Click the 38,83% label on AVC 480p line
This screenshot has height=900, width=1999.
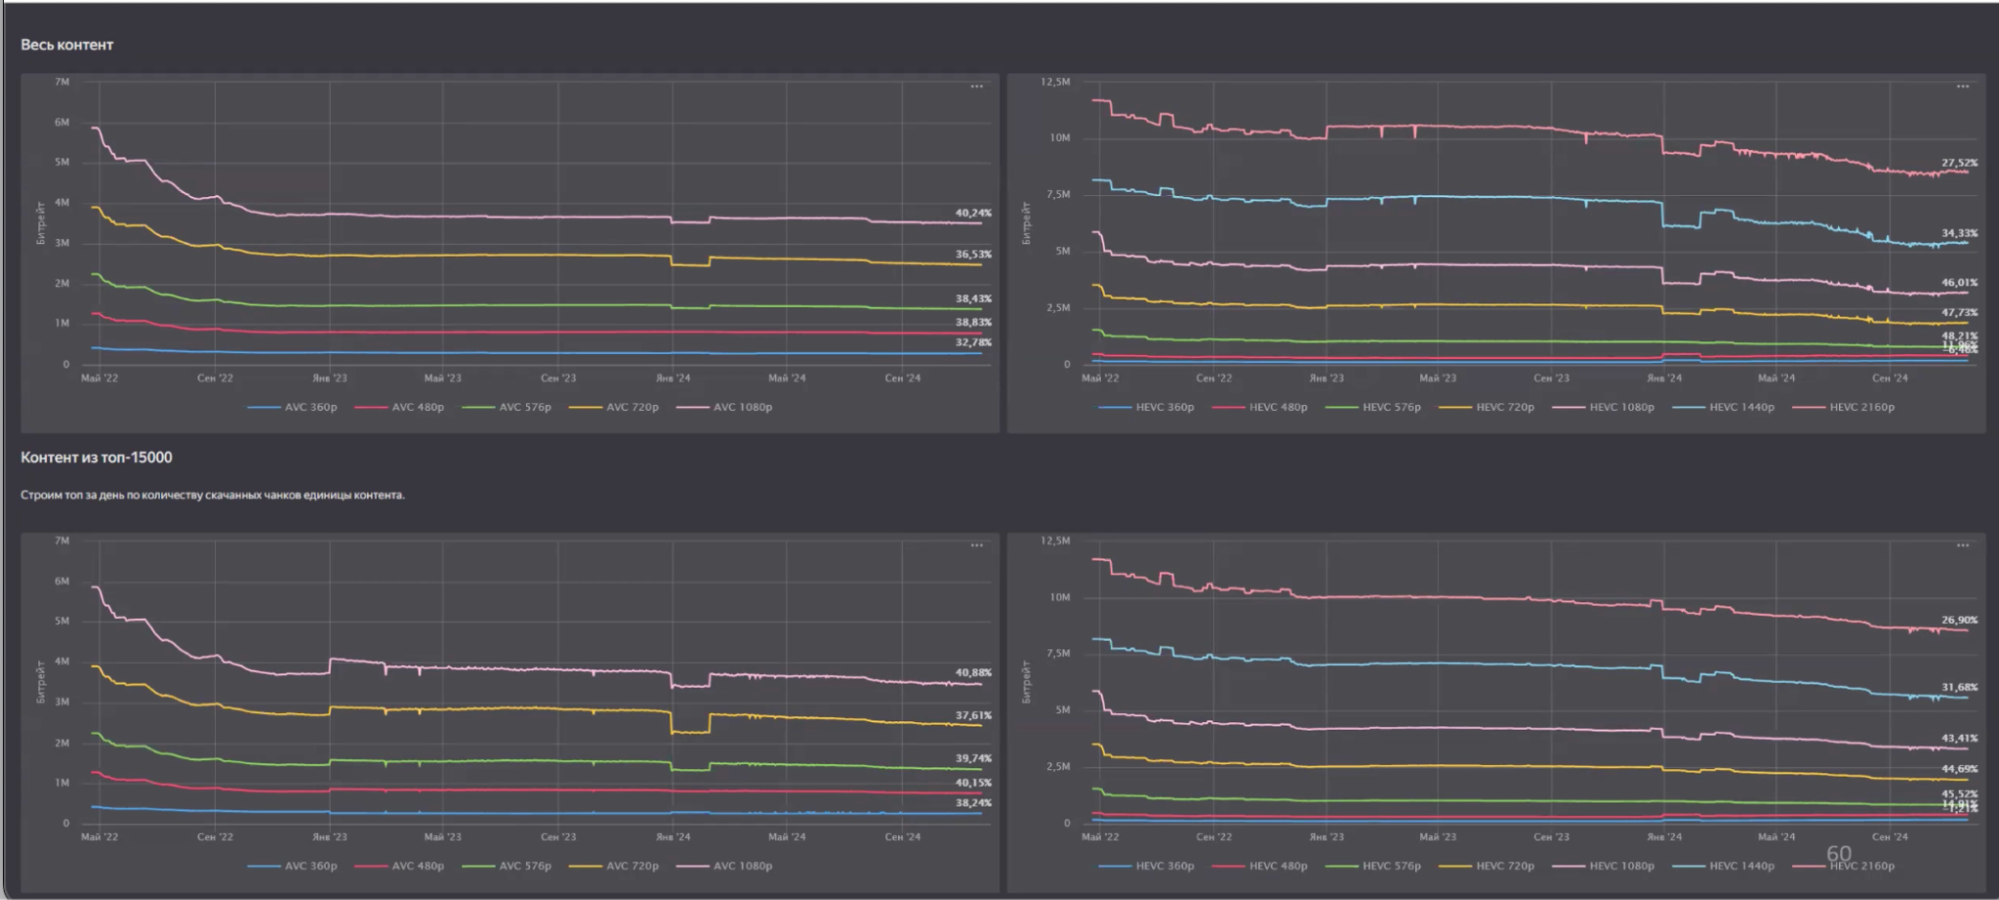click(x=973, y=322)
